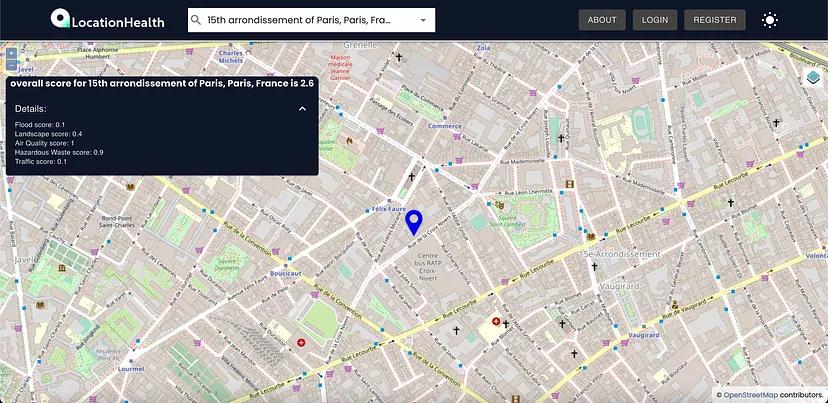The height and width of the screenshot is (403, 828).
Task: Open the map layers switcher
Action: (x=813, y=78)
